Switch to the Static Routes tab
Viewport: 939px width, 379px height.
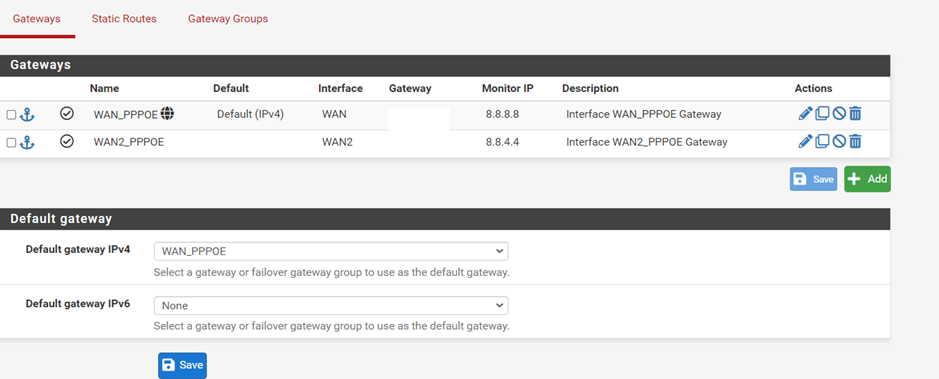tap(124, 19)
